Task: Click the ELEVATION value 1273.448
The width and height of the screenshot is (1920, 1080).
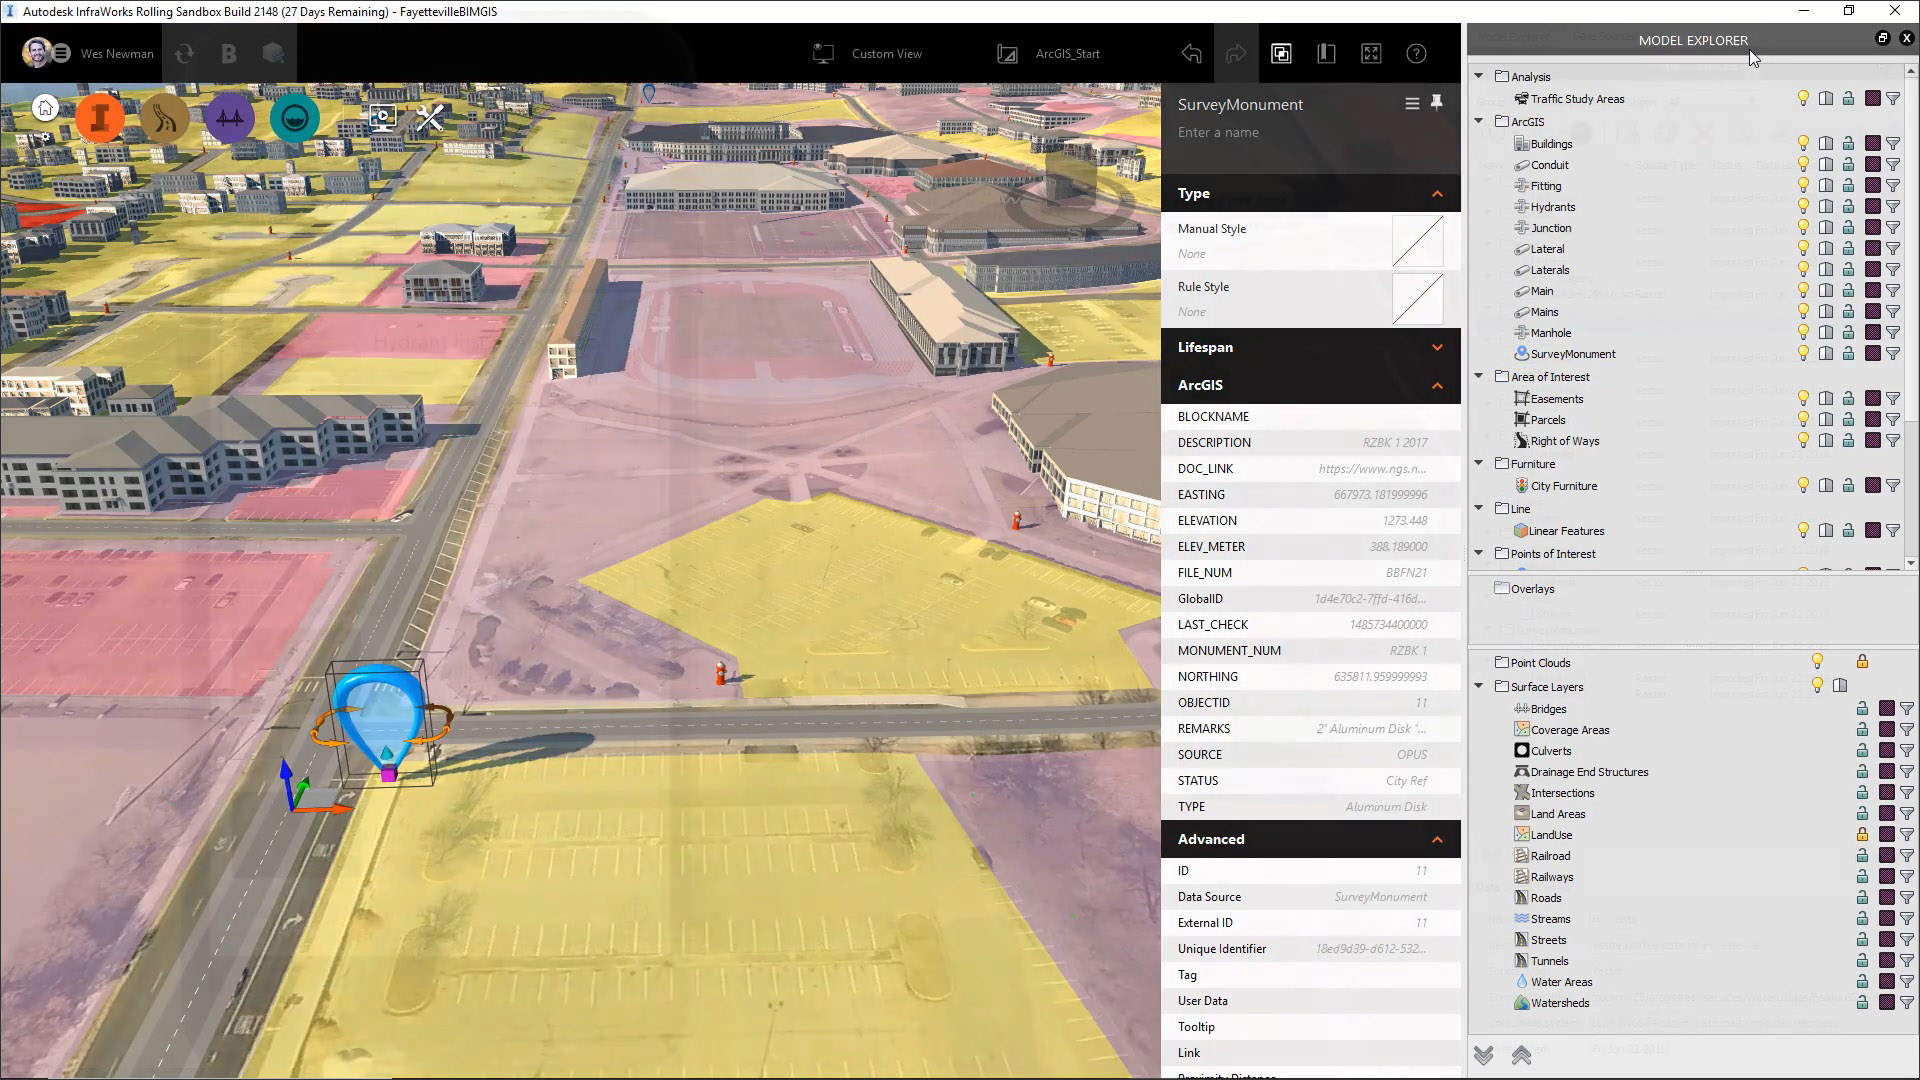Action: (x=1405, y=521)
